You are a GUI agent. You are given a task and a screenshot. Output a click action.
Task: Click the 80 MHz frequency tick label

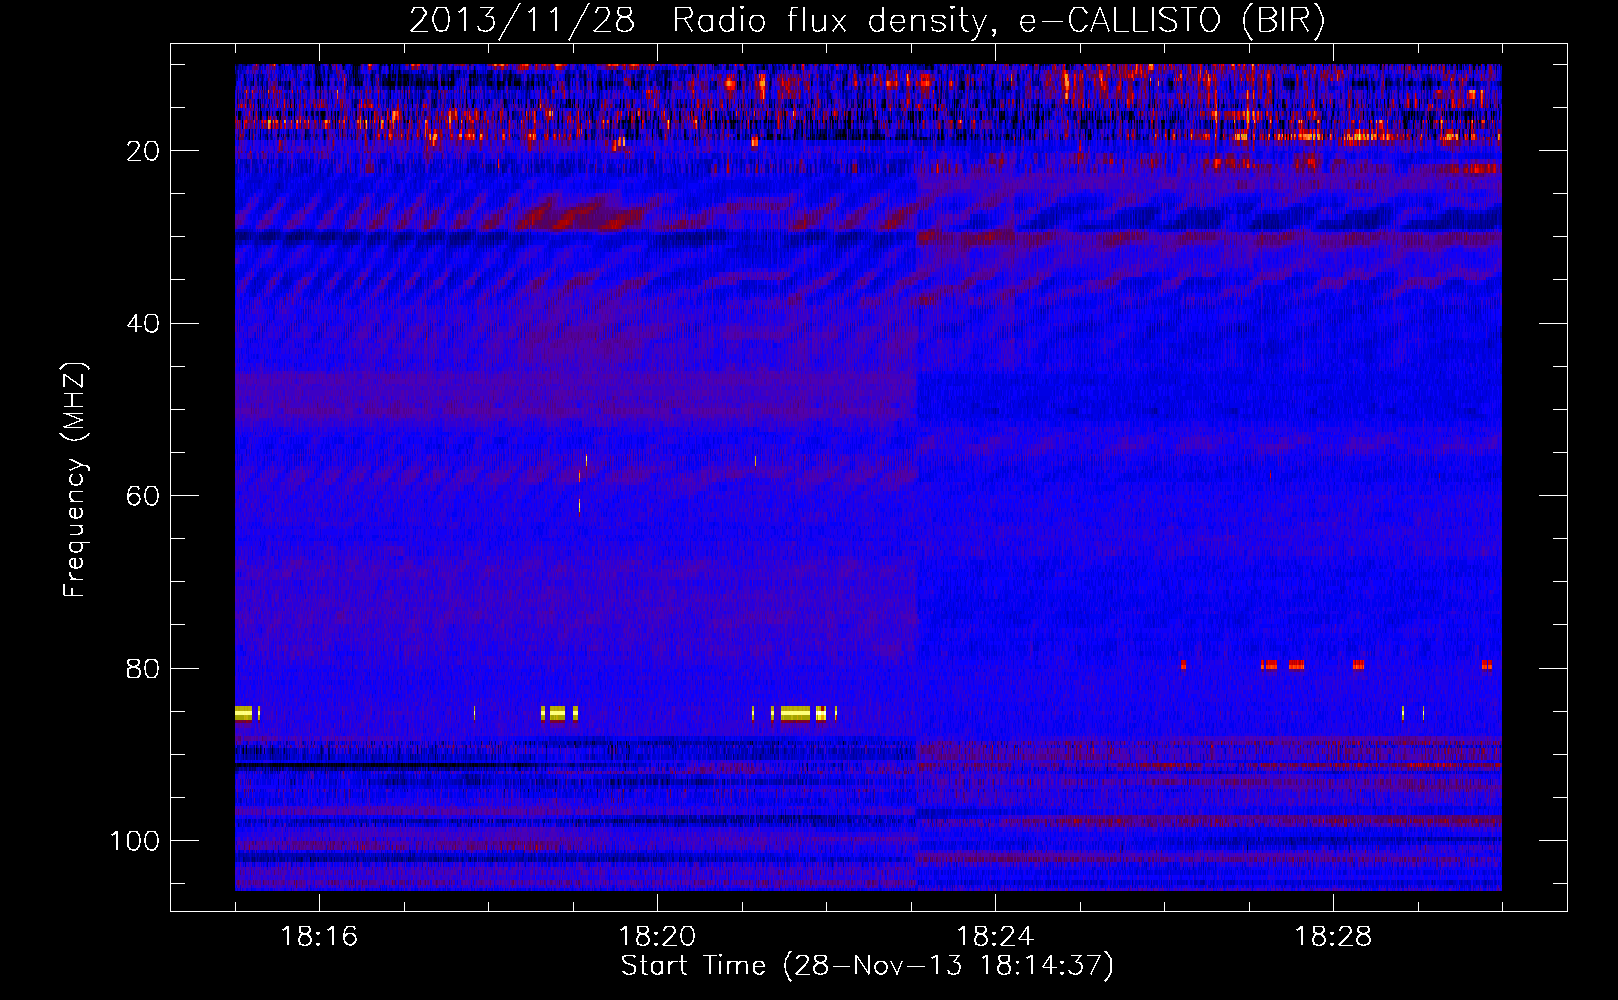tap(144, 669)
